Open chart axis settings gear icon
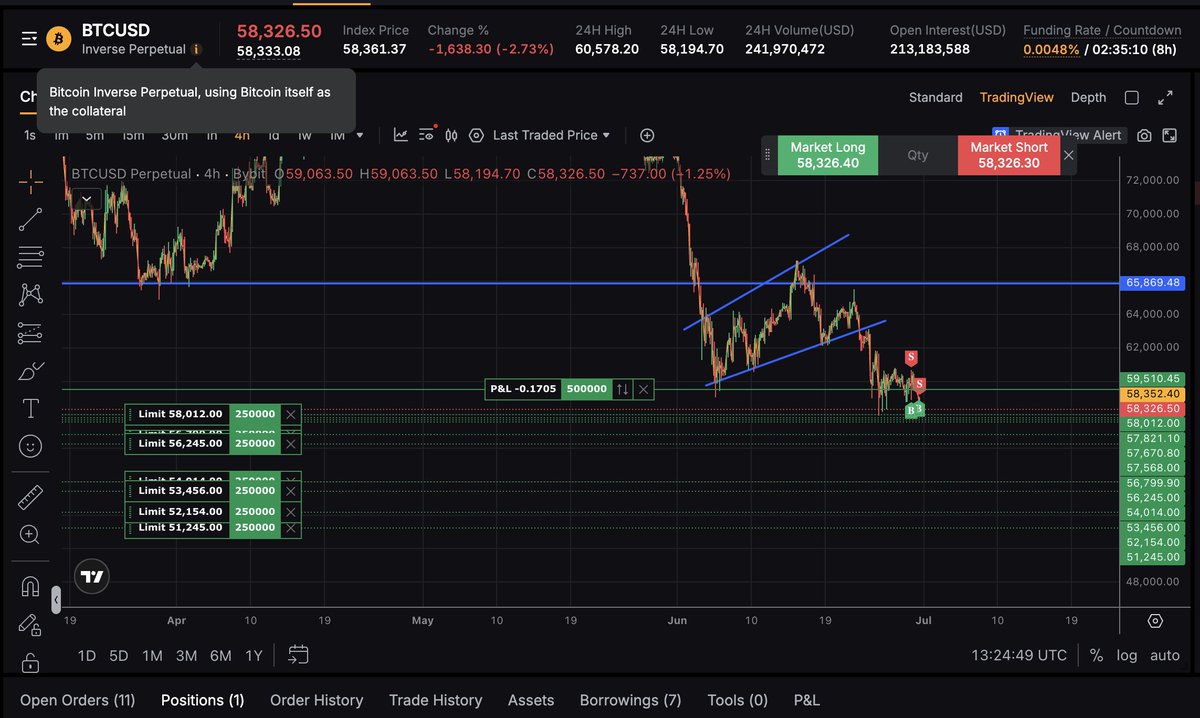The width and height of the screenshot is (1200, 718). 1155,621
